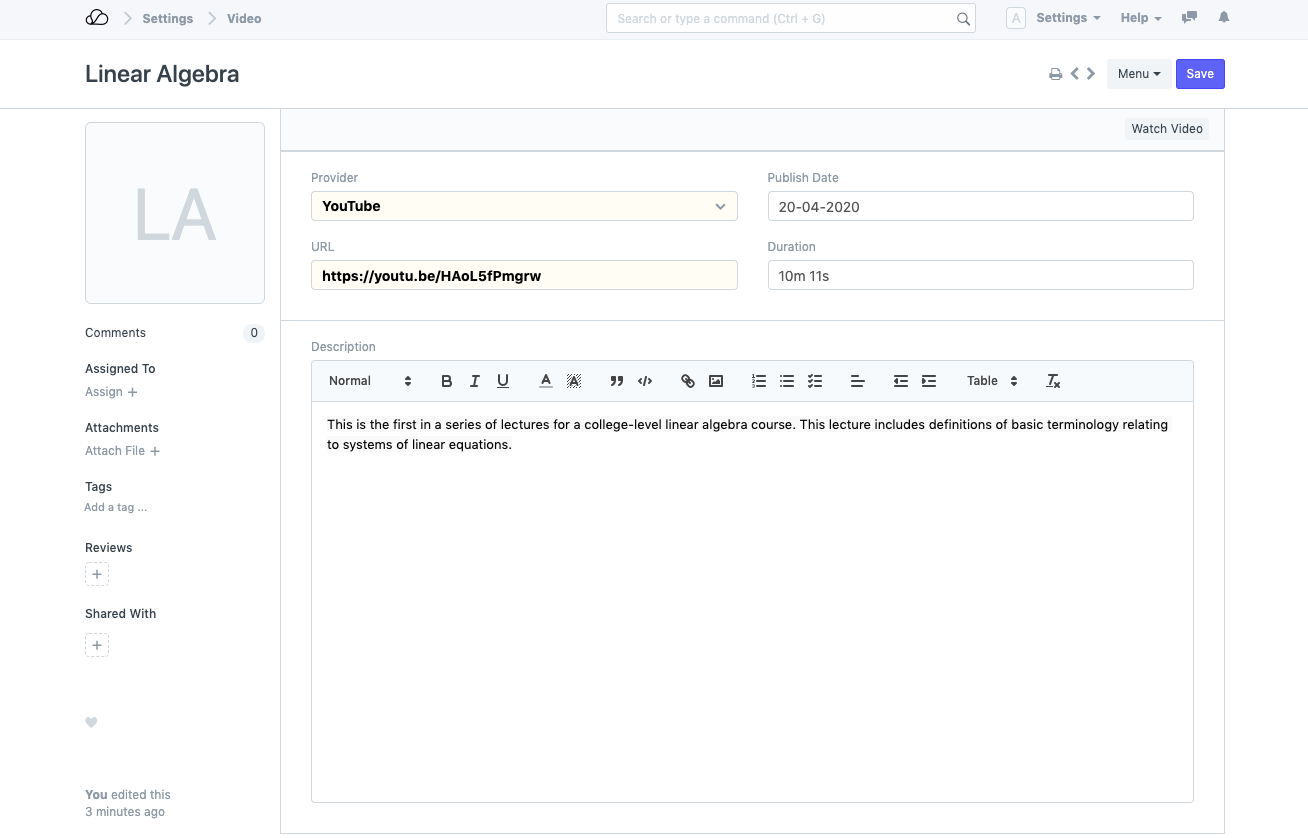Screen dimensions: 1308x838
Task: Open the Table dropdown in the editor
Action: coord(991,381)
